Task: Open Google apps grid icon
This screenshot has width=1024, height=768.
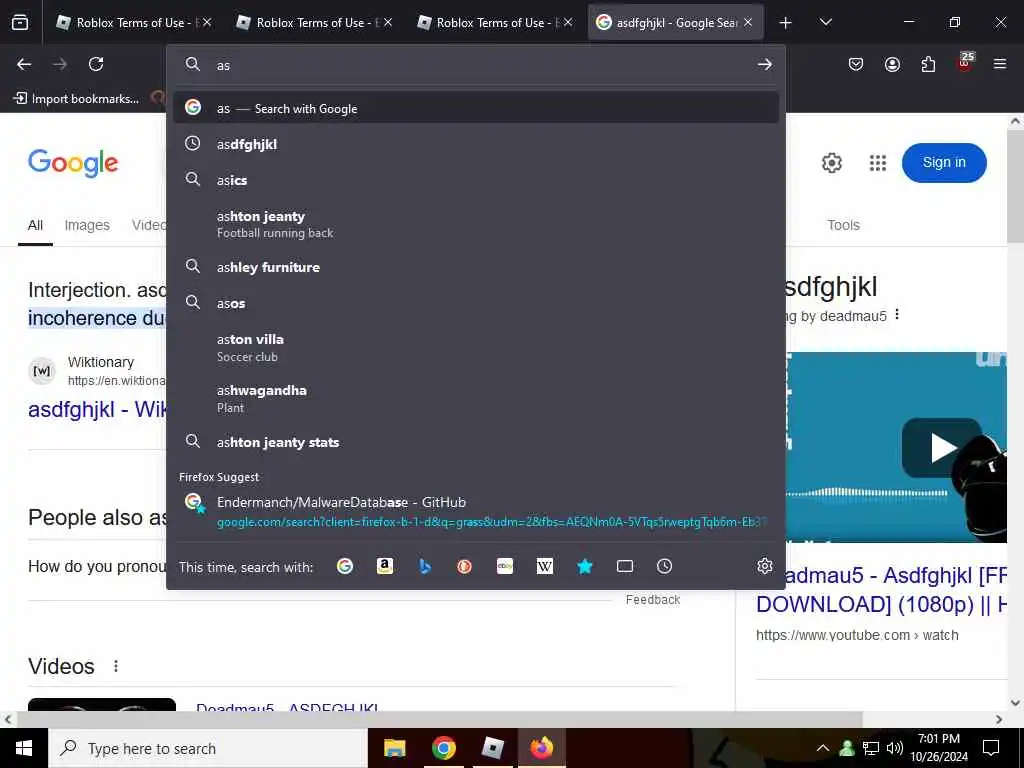Action: [x=878, y=163]
